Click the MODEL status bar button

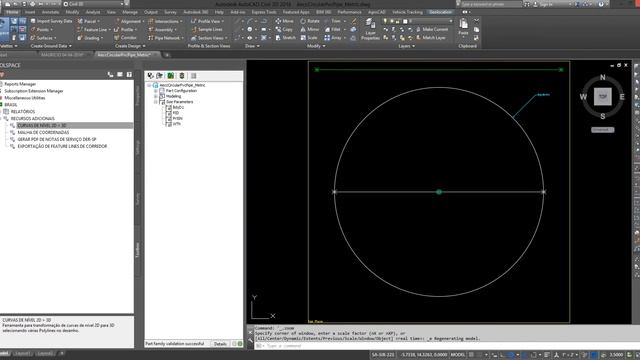458,355
